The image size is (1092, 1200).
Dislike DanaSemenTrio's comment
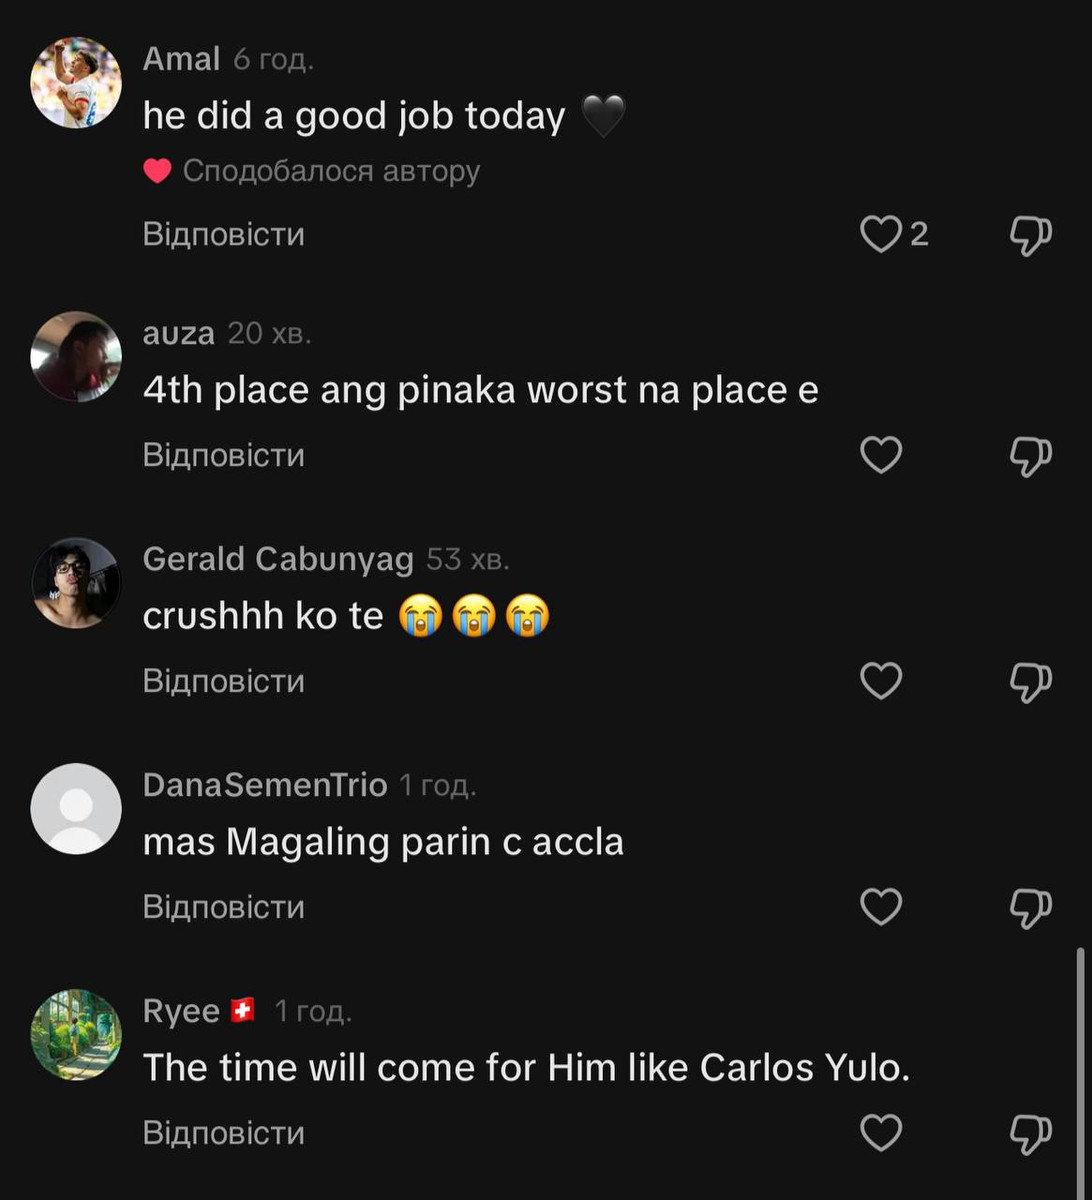tap(1030, 908)
